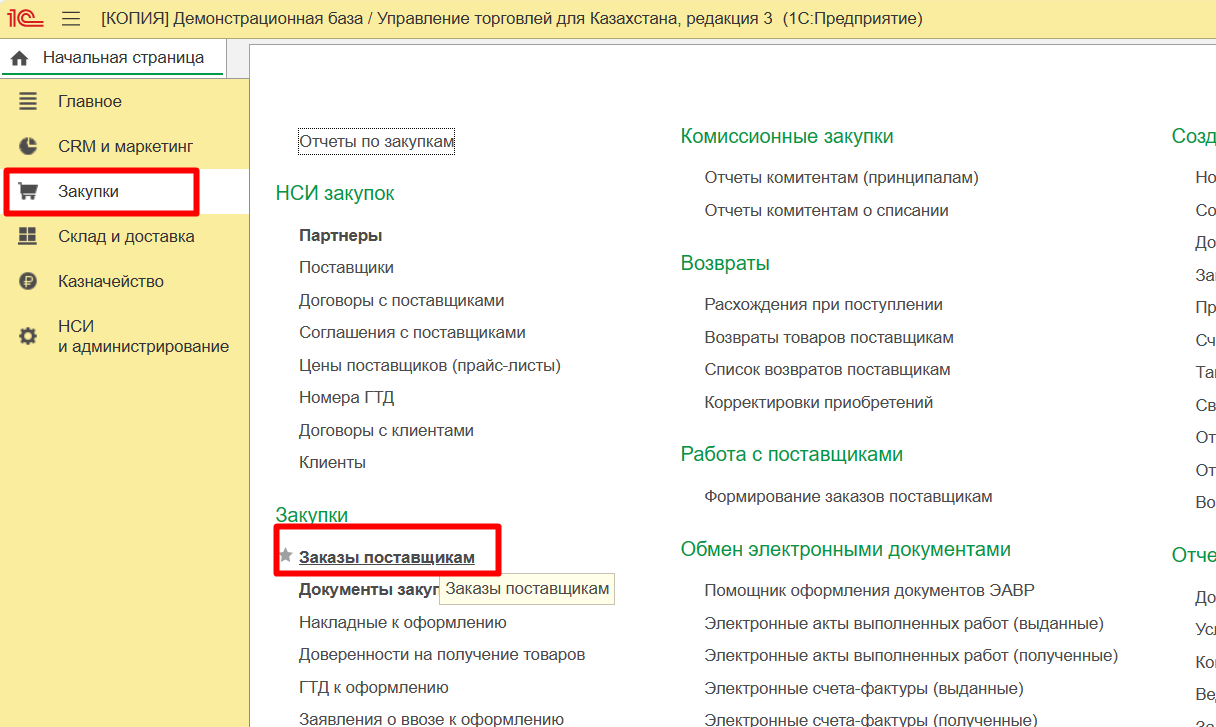This screenshot has width=1216, height=727.
Task: Click the gear icon for НСИ и администрирование
Action: 28,336
